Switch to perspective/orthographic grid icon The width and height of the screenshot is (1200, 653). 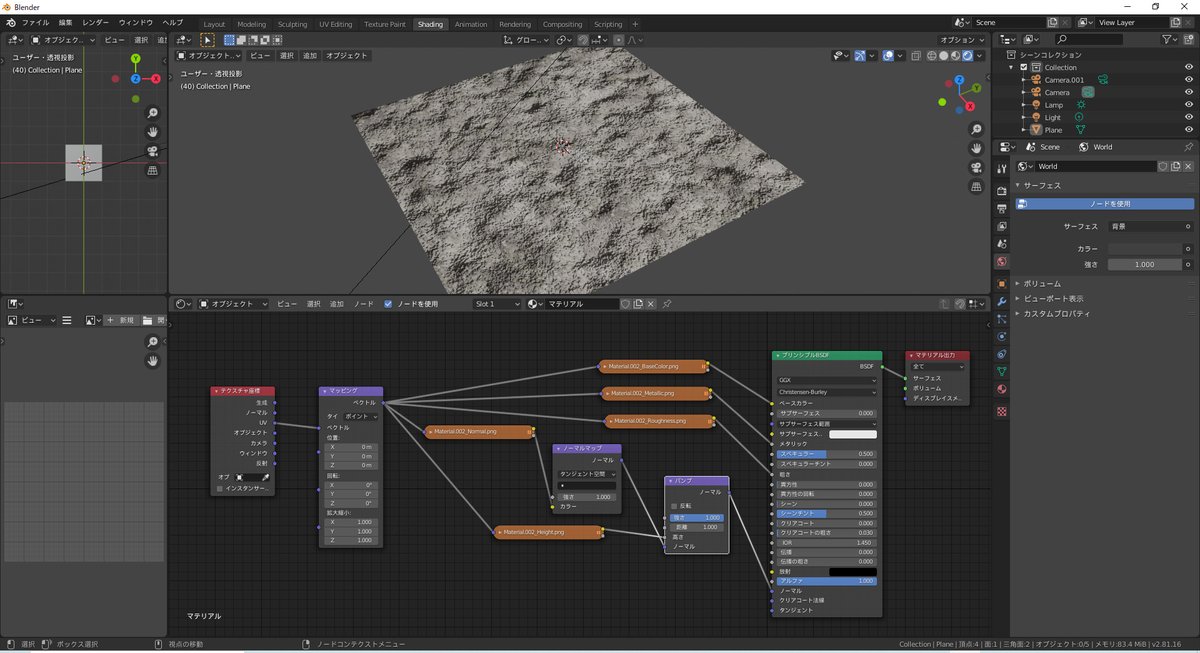pyautogui.click(x=976, y=187)
